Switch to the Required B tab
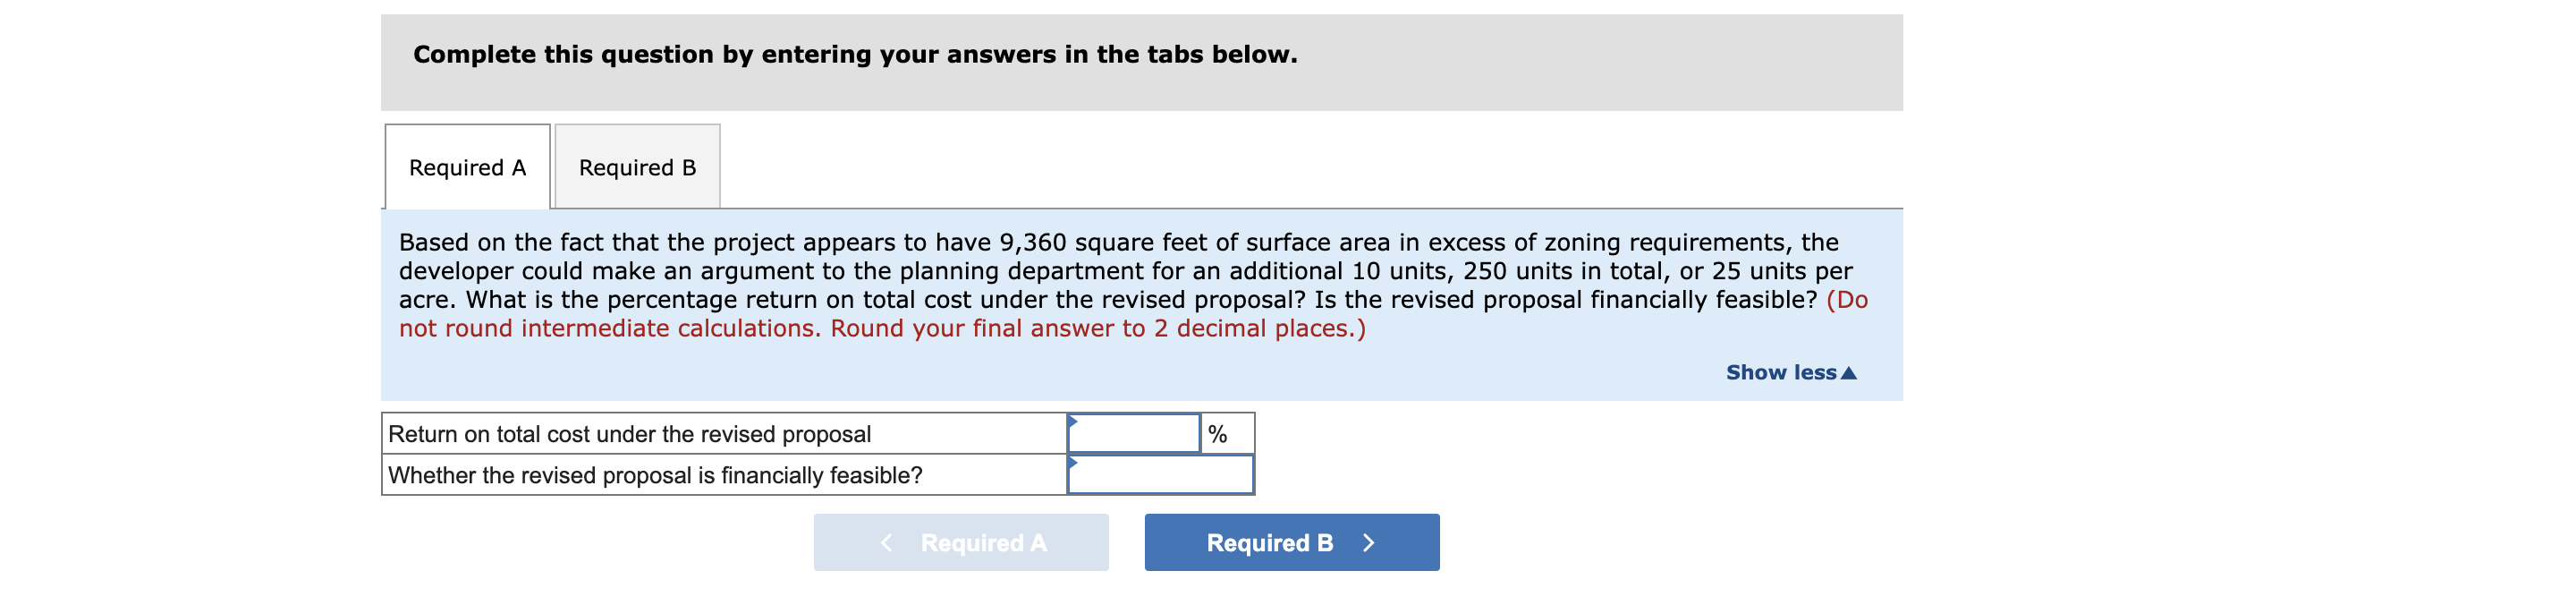 tap(636, 167)
